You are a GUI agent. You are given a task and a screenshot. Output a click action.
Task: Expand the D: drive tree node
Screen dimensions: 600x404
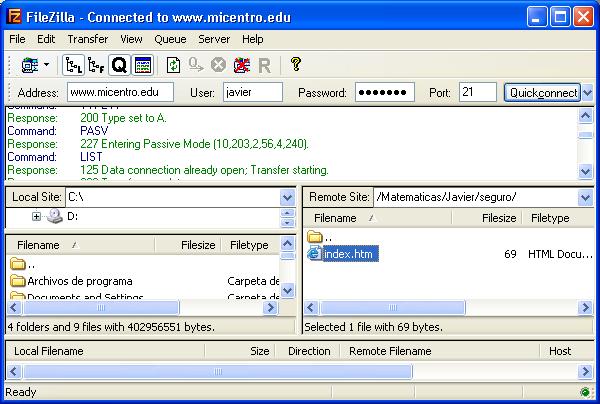coord(37,216)
